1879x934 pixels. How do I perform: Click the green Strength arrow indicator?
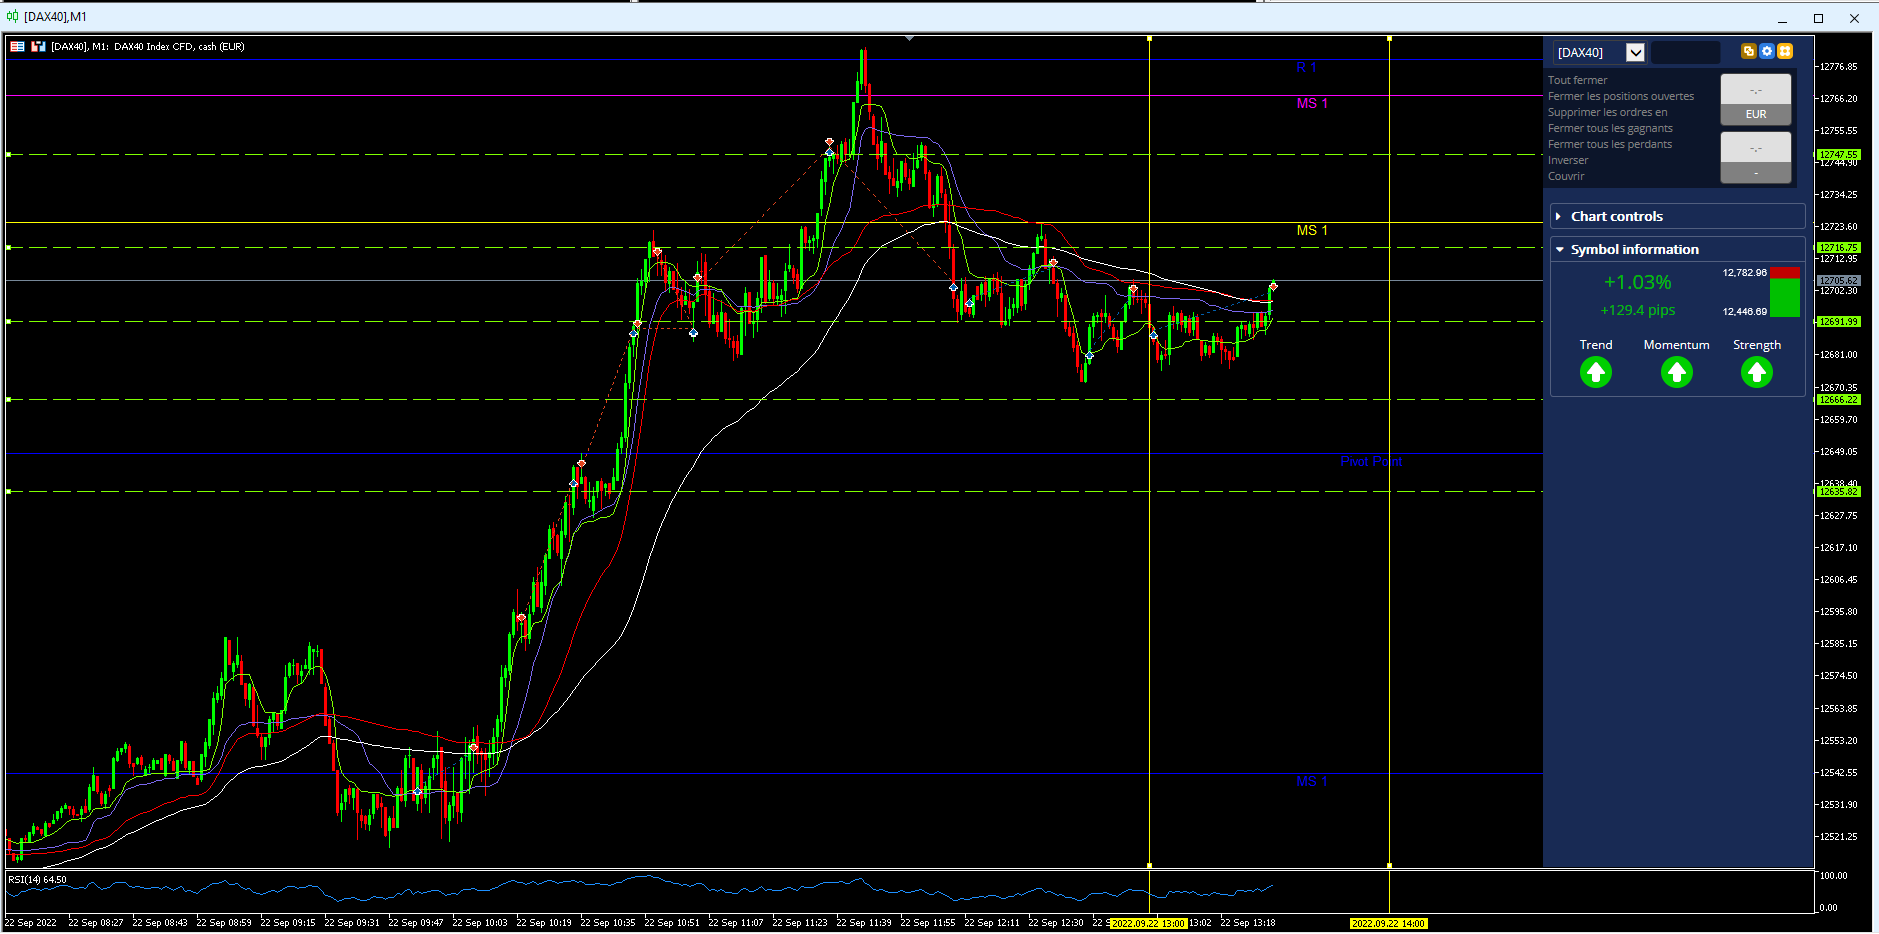[x=1757, y=373]
